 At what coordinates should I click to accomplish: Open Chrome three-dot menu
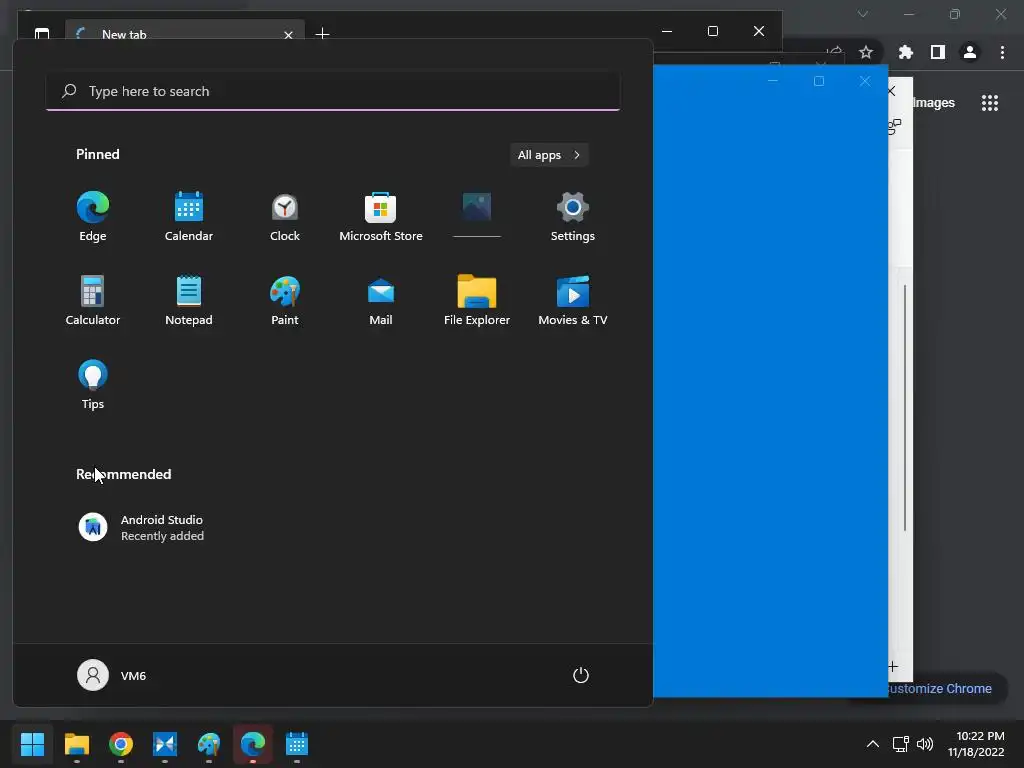coord(1002,52)
